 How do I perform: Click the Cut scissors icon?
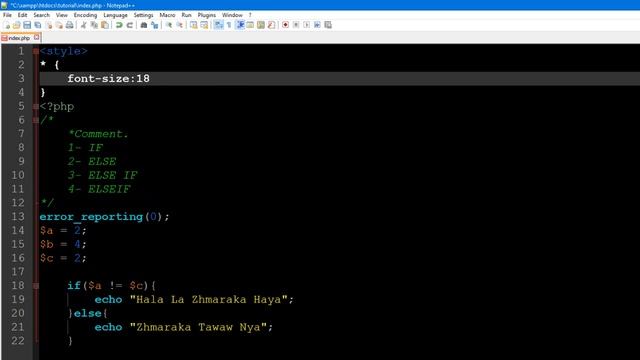click(x=83, y=25)
